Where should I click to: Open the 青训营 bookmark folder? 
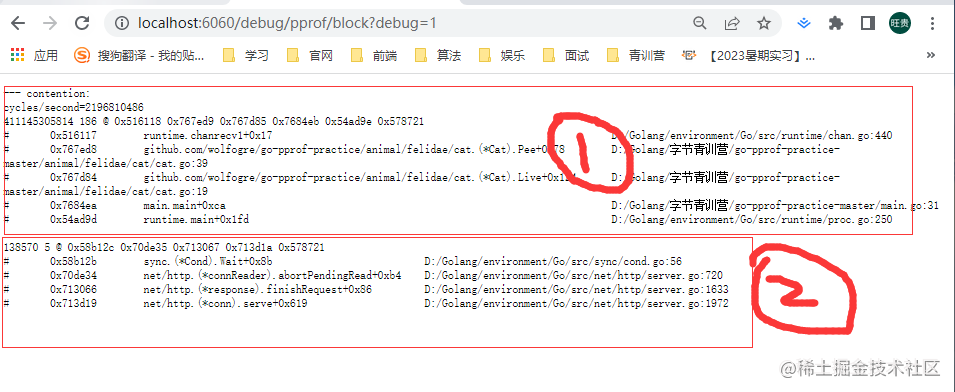(x=636, y=56)
